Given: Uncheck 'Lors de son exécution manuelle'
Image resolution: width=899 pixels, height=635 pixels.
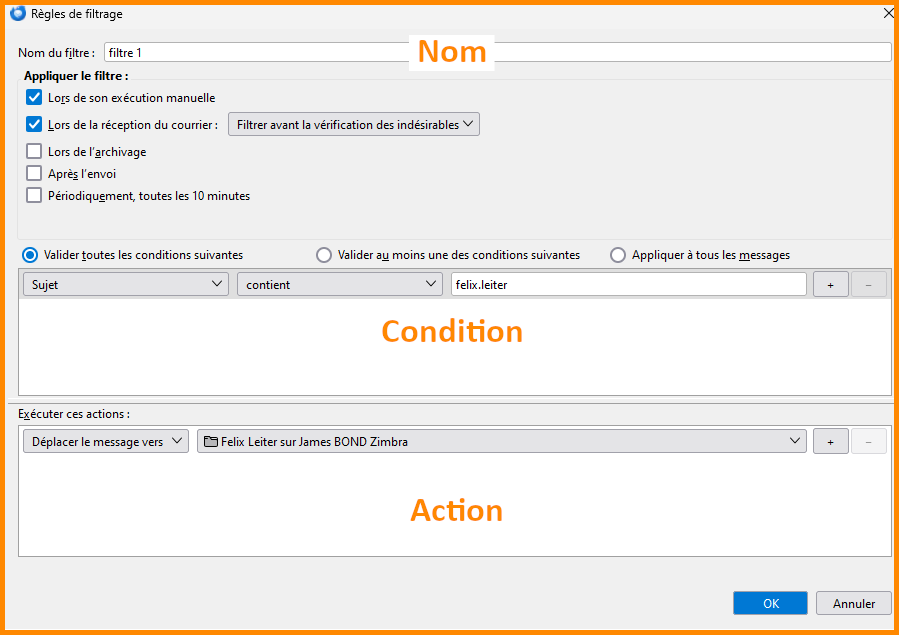Looking at the screenshot, I should 35,98.
